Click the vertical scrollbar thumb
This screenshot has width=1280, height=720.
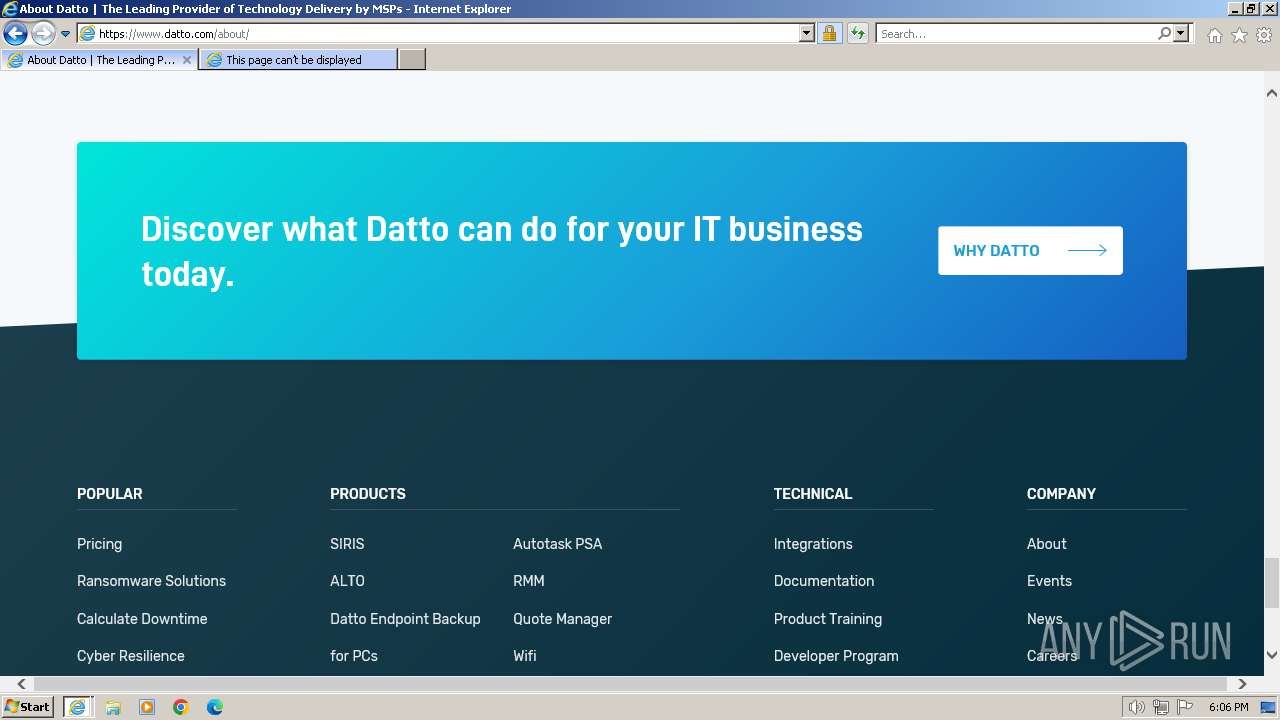[x=1271, y=583]
